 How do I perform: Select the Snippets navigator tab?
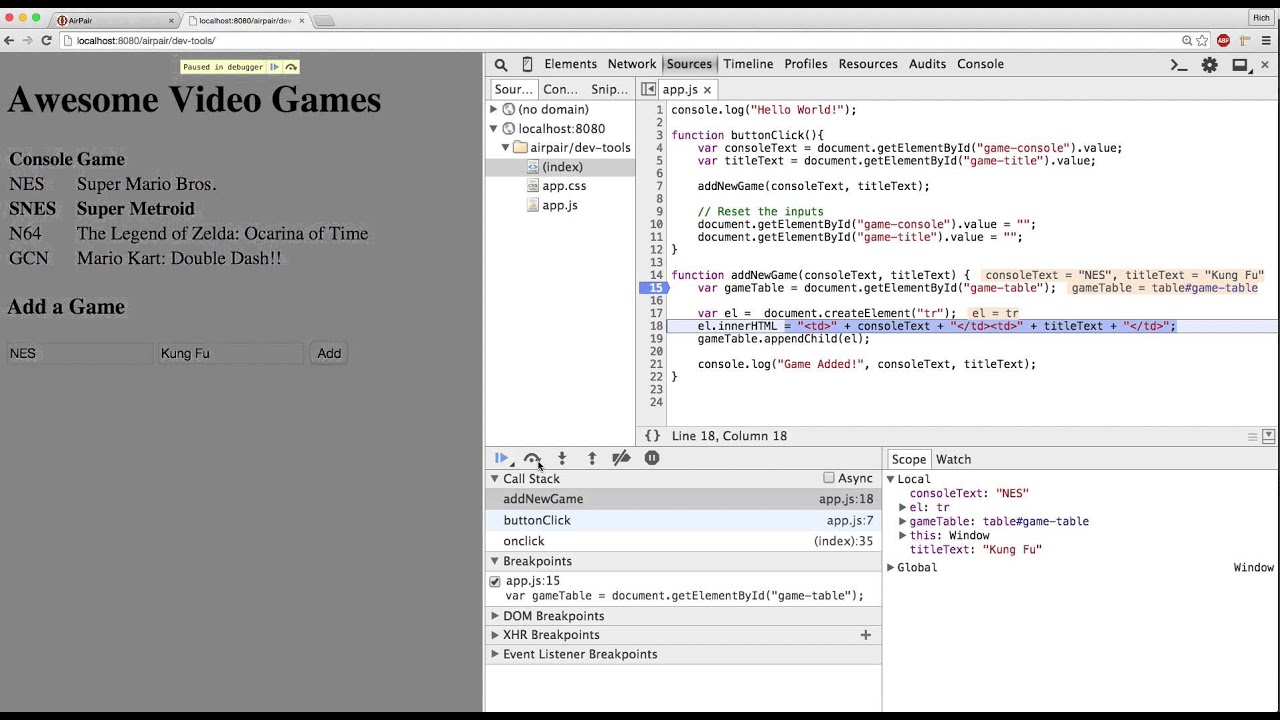609,89
